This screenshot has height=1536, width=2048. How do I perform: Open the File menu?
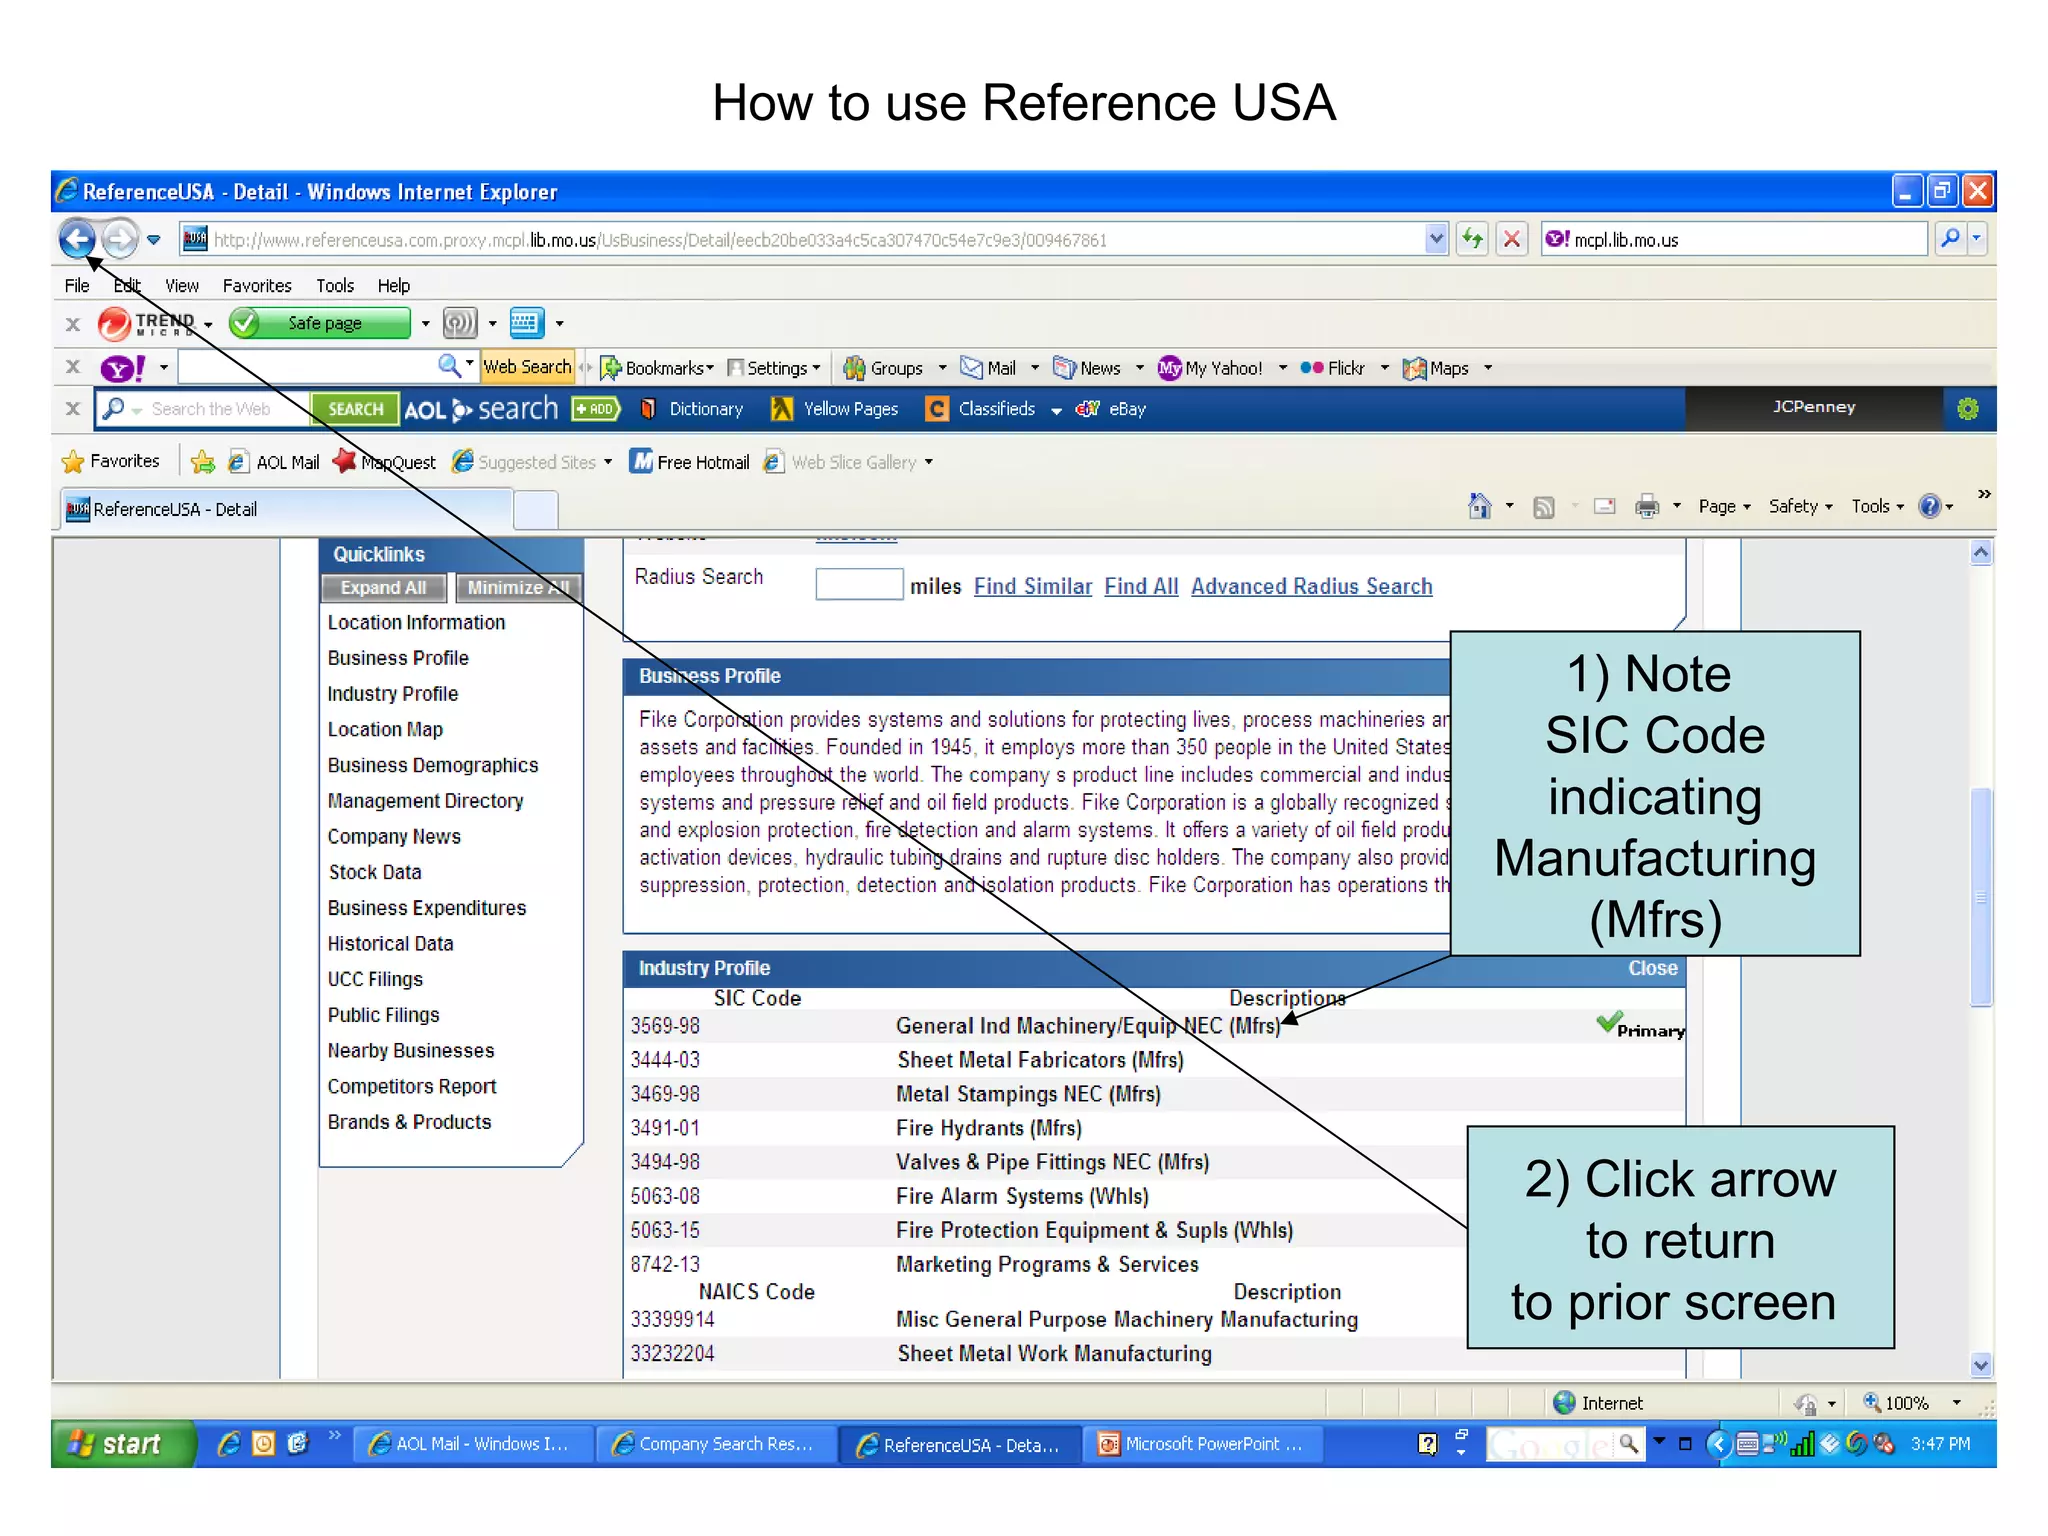click(x=76, y=285)
